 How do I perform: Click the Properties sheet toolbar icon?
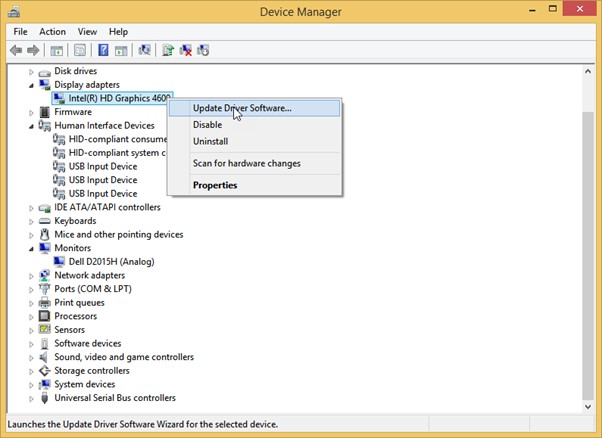coord(80,50)
